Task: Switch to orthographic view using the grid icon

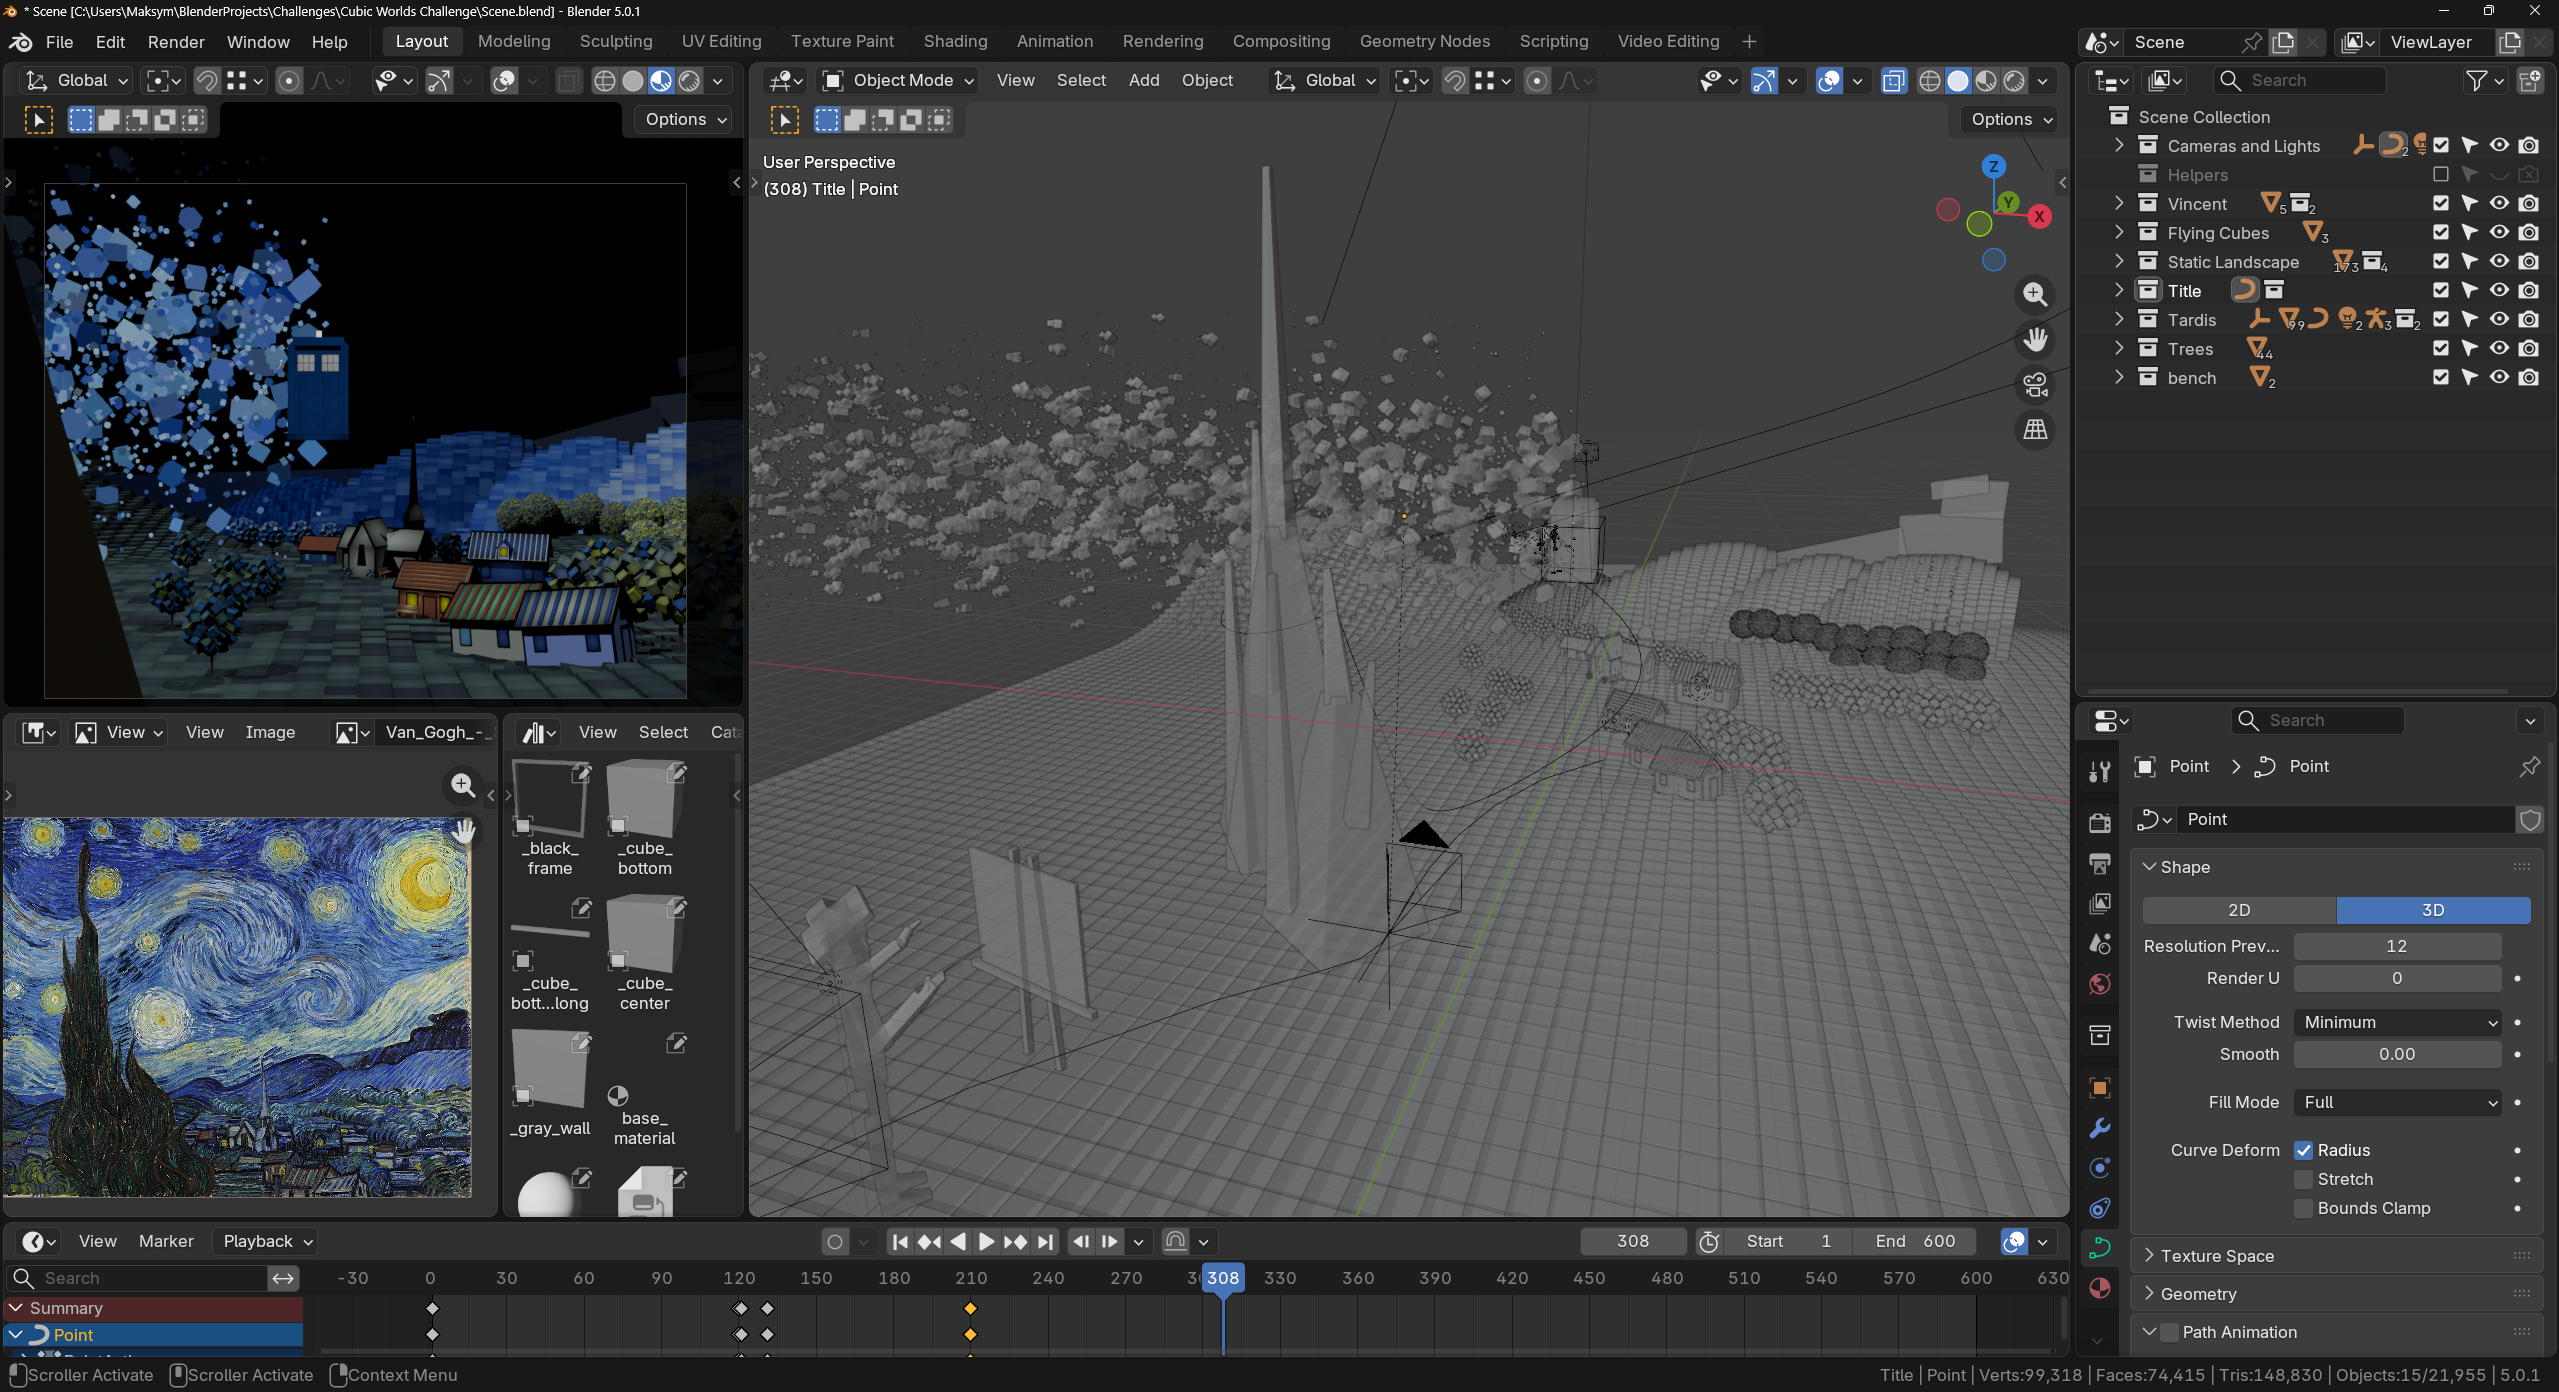Action: click(2035, 430)
